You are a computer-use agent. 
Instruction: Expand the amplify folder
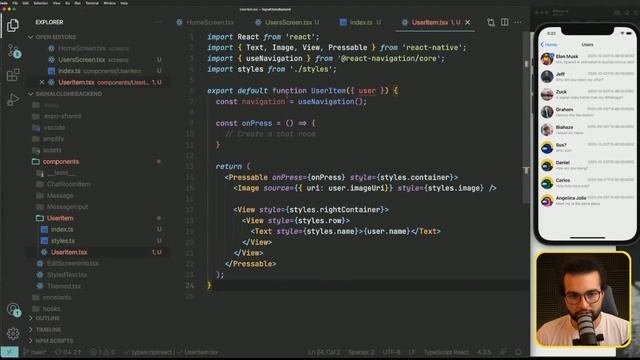[53, 139]
